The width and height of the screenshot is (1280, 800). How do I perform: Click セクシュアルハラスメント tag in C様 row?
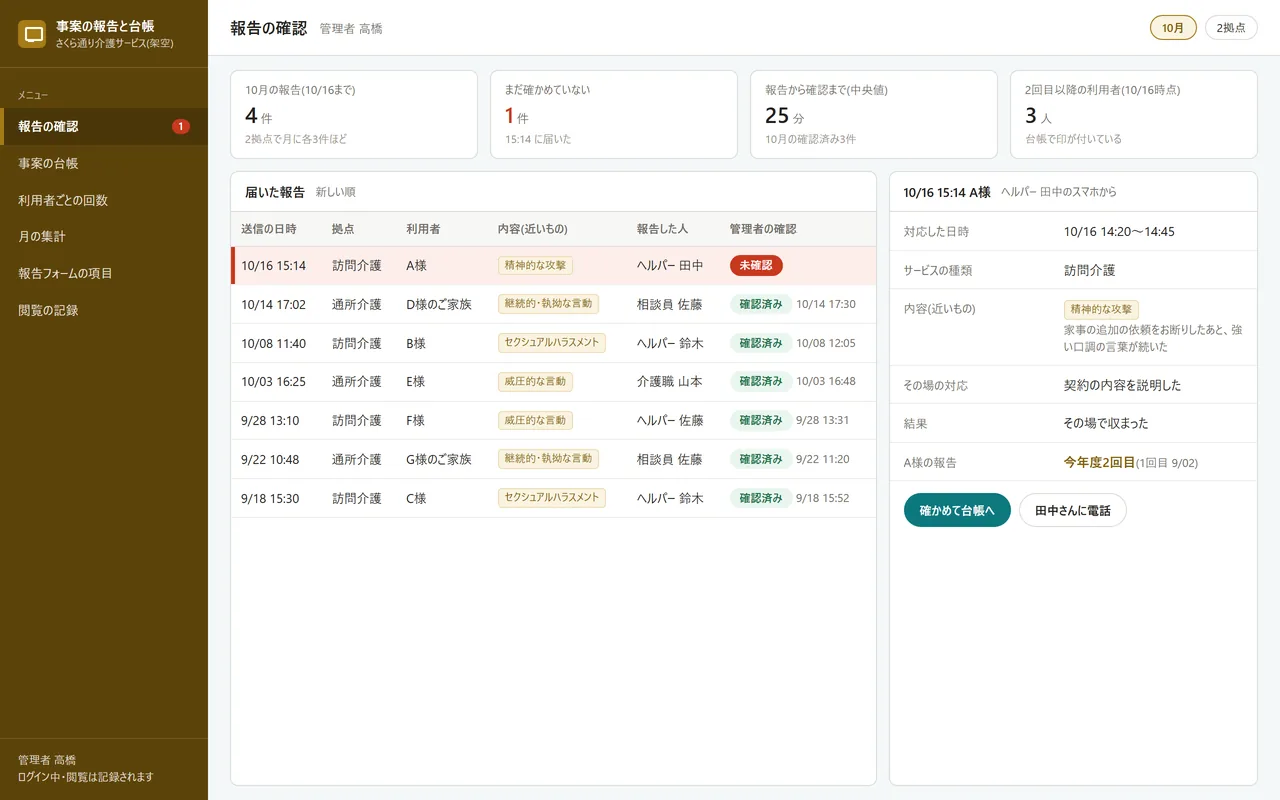(x=552, y=497)
